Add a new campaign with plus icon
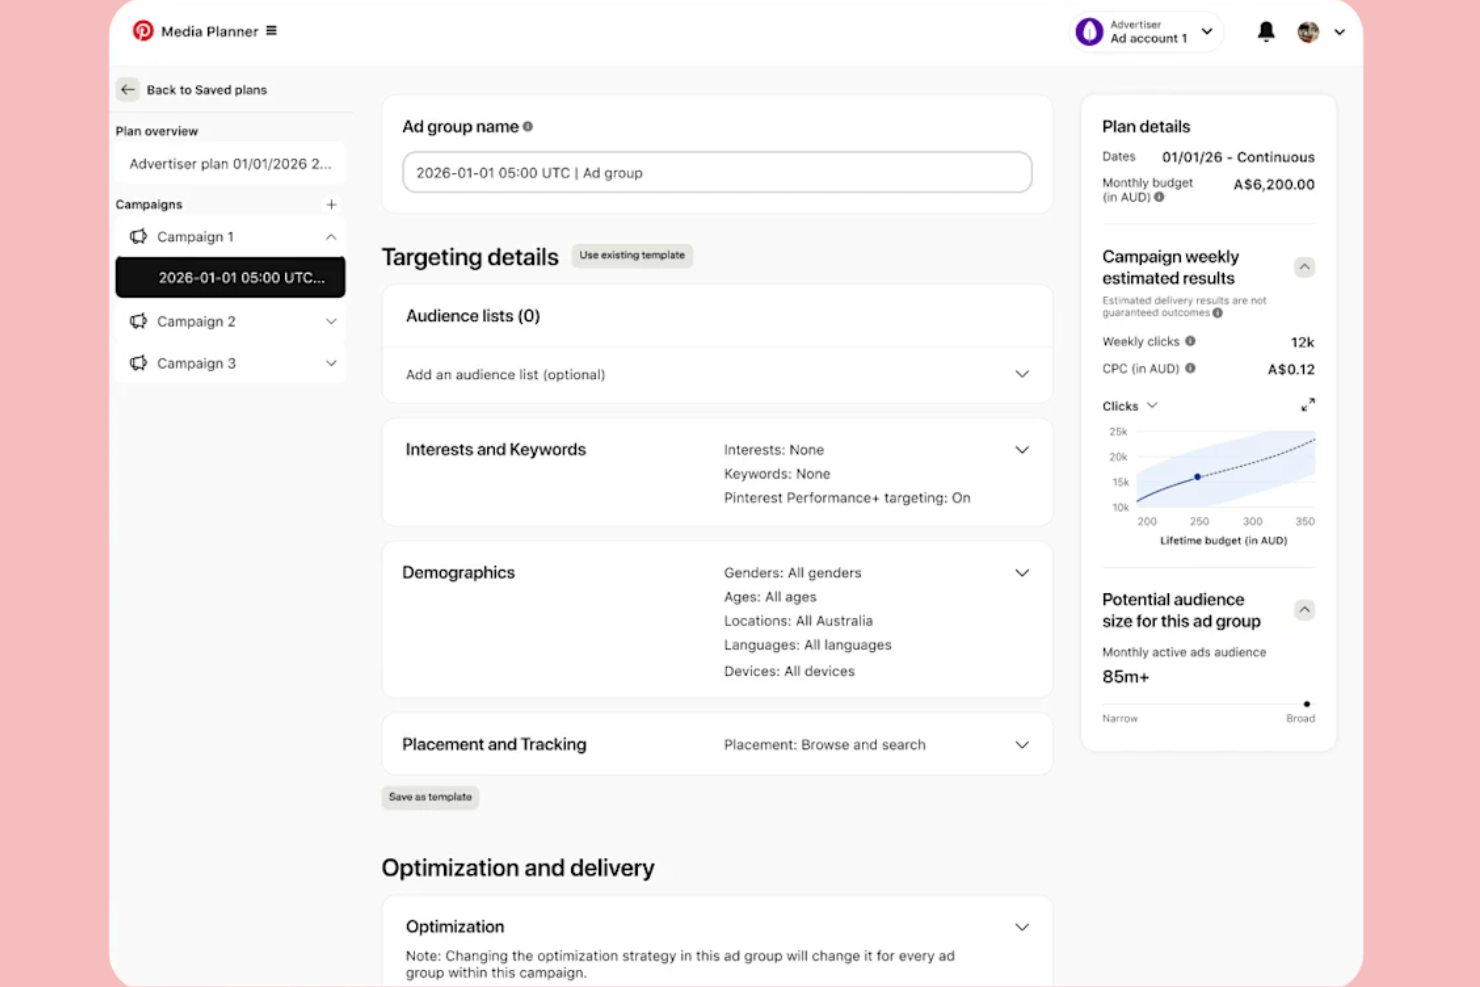1480x987 pixels. click(x=331, y=204)
